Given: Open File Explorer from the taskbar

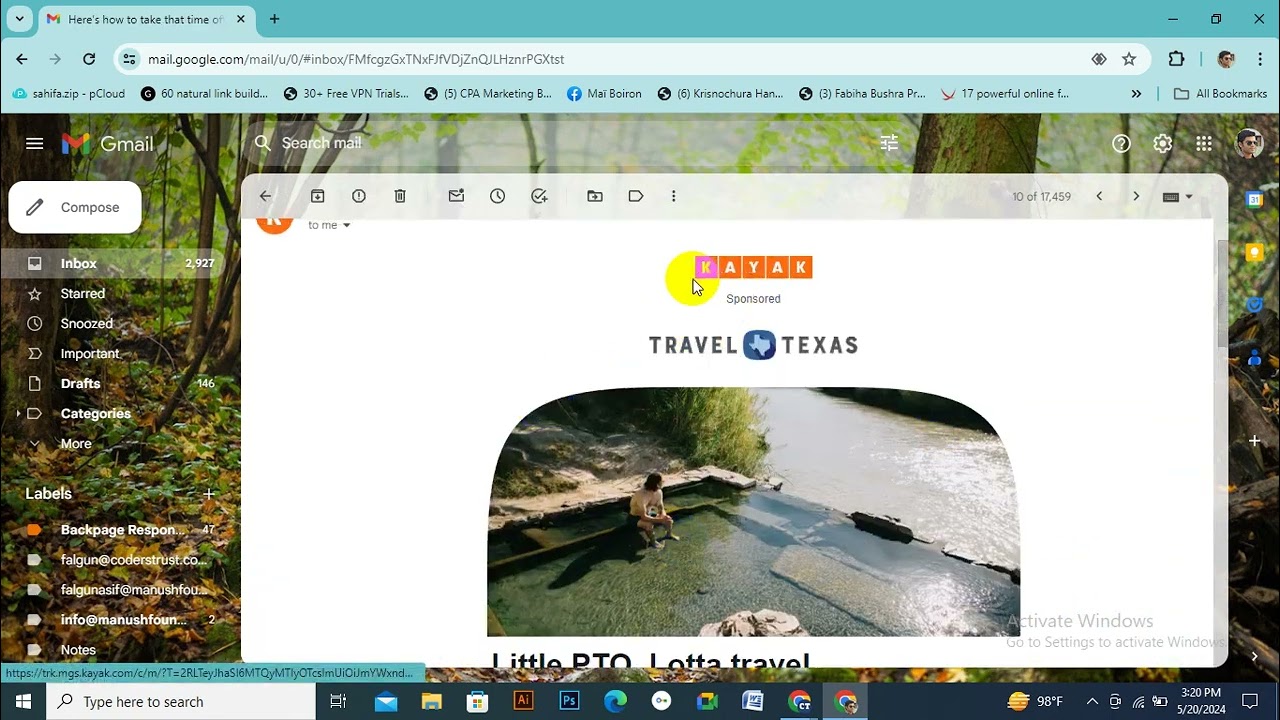Looking at the screenshot, I should pyautogui.click(x=431, y=701).
